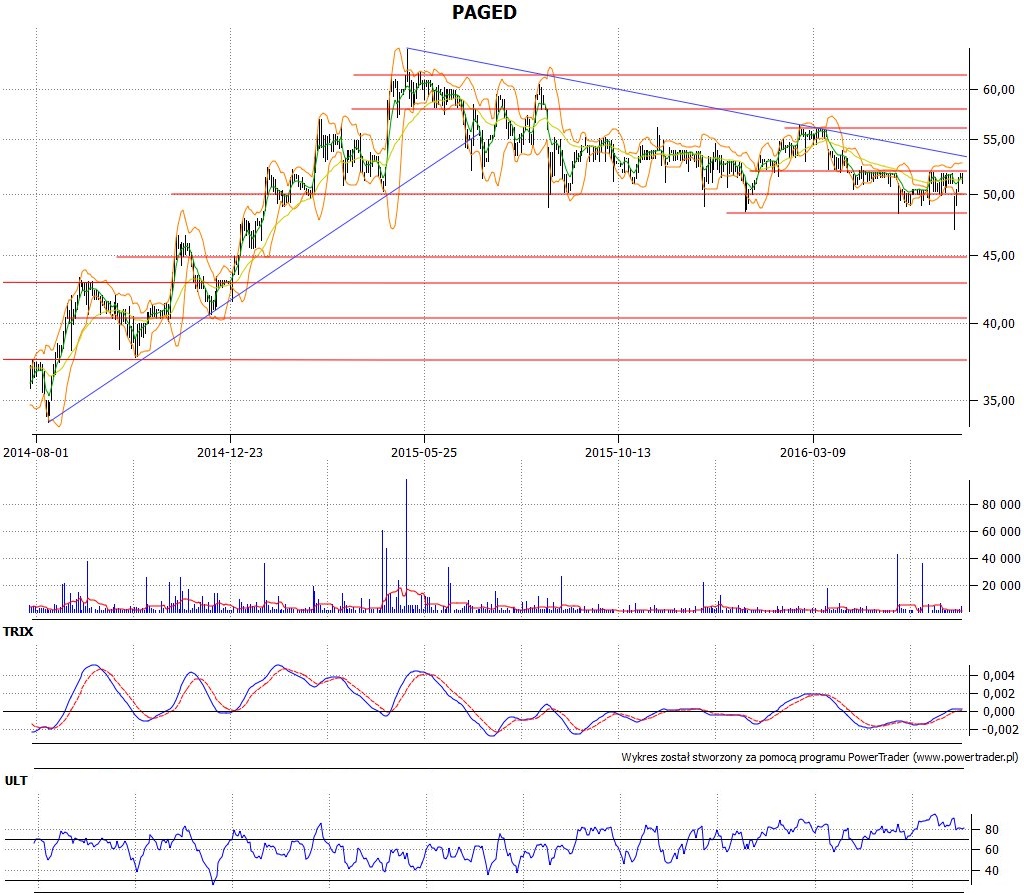
Task: Click the 0,002 TRIX axis value
Action: 999,694
